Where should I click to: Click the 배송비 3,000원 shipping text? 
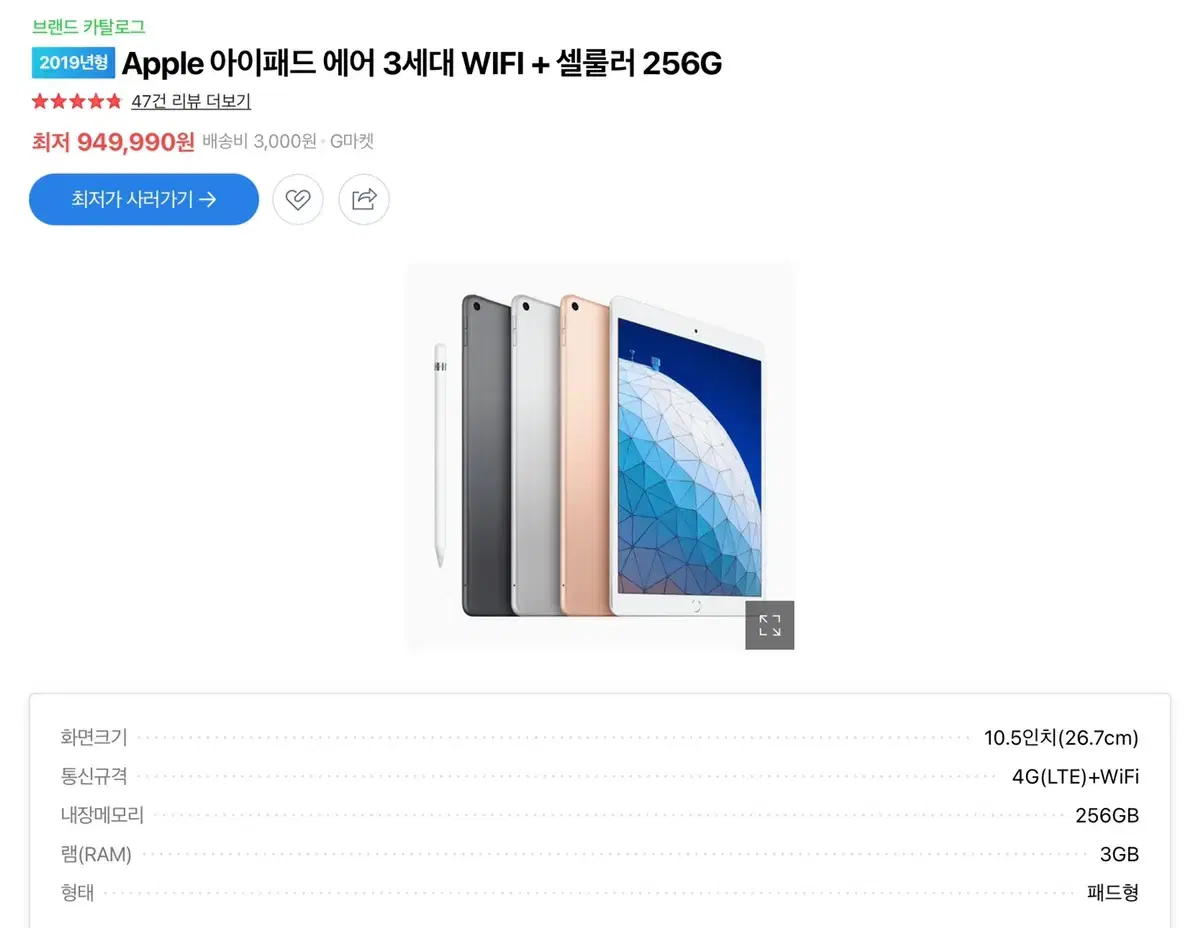pyautogui.click(x=260, y=142)
